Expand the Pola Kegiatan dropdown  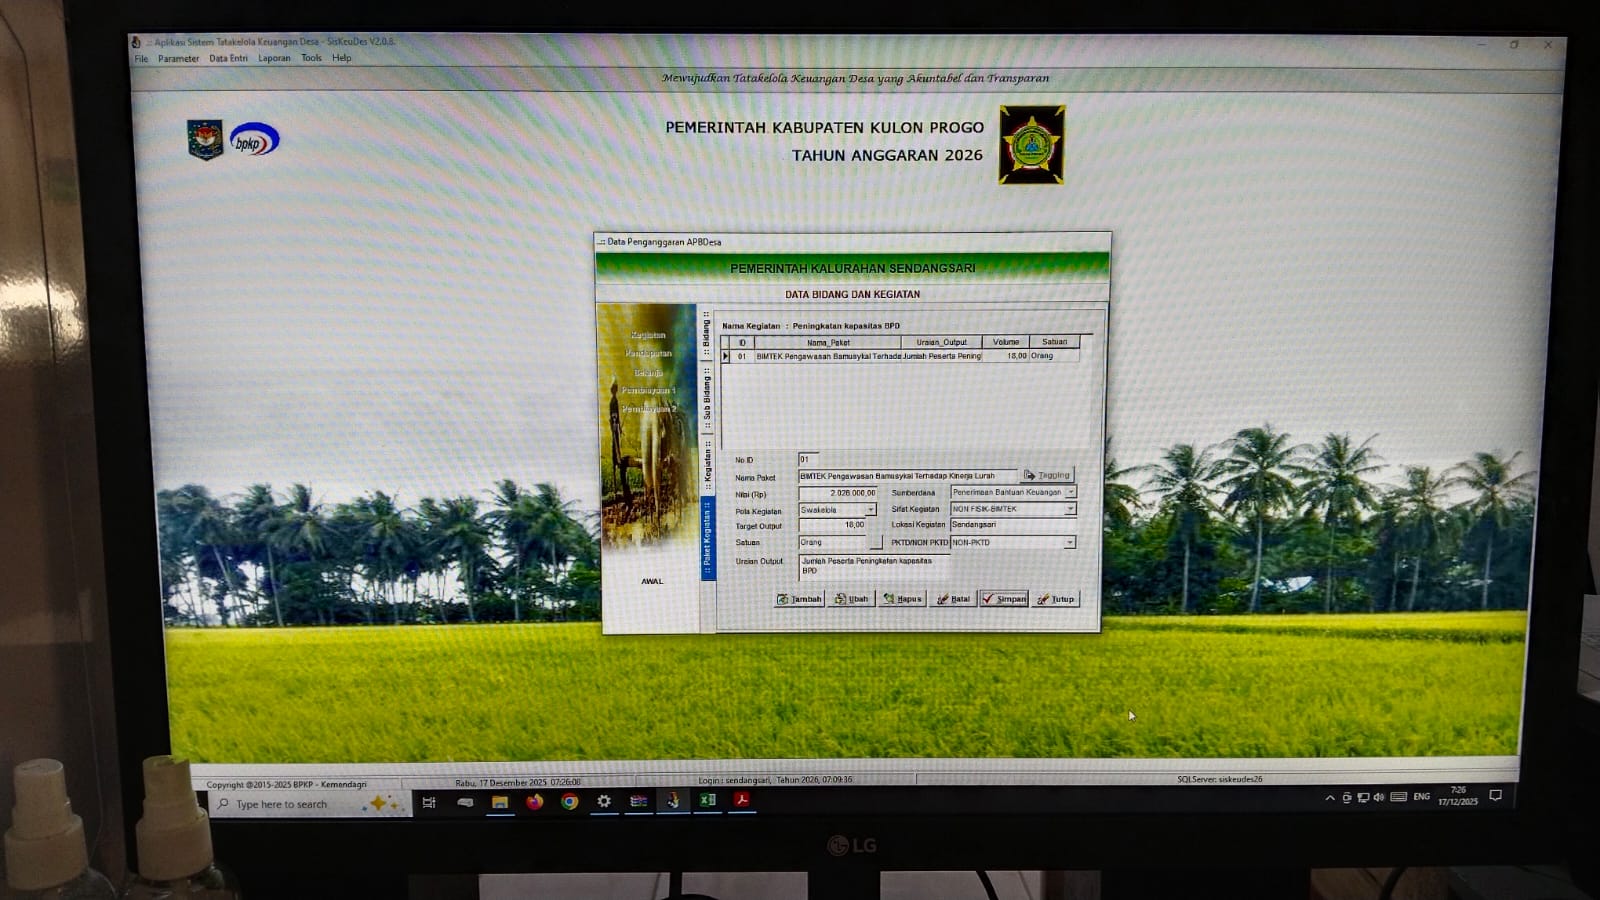coord(870,510)
